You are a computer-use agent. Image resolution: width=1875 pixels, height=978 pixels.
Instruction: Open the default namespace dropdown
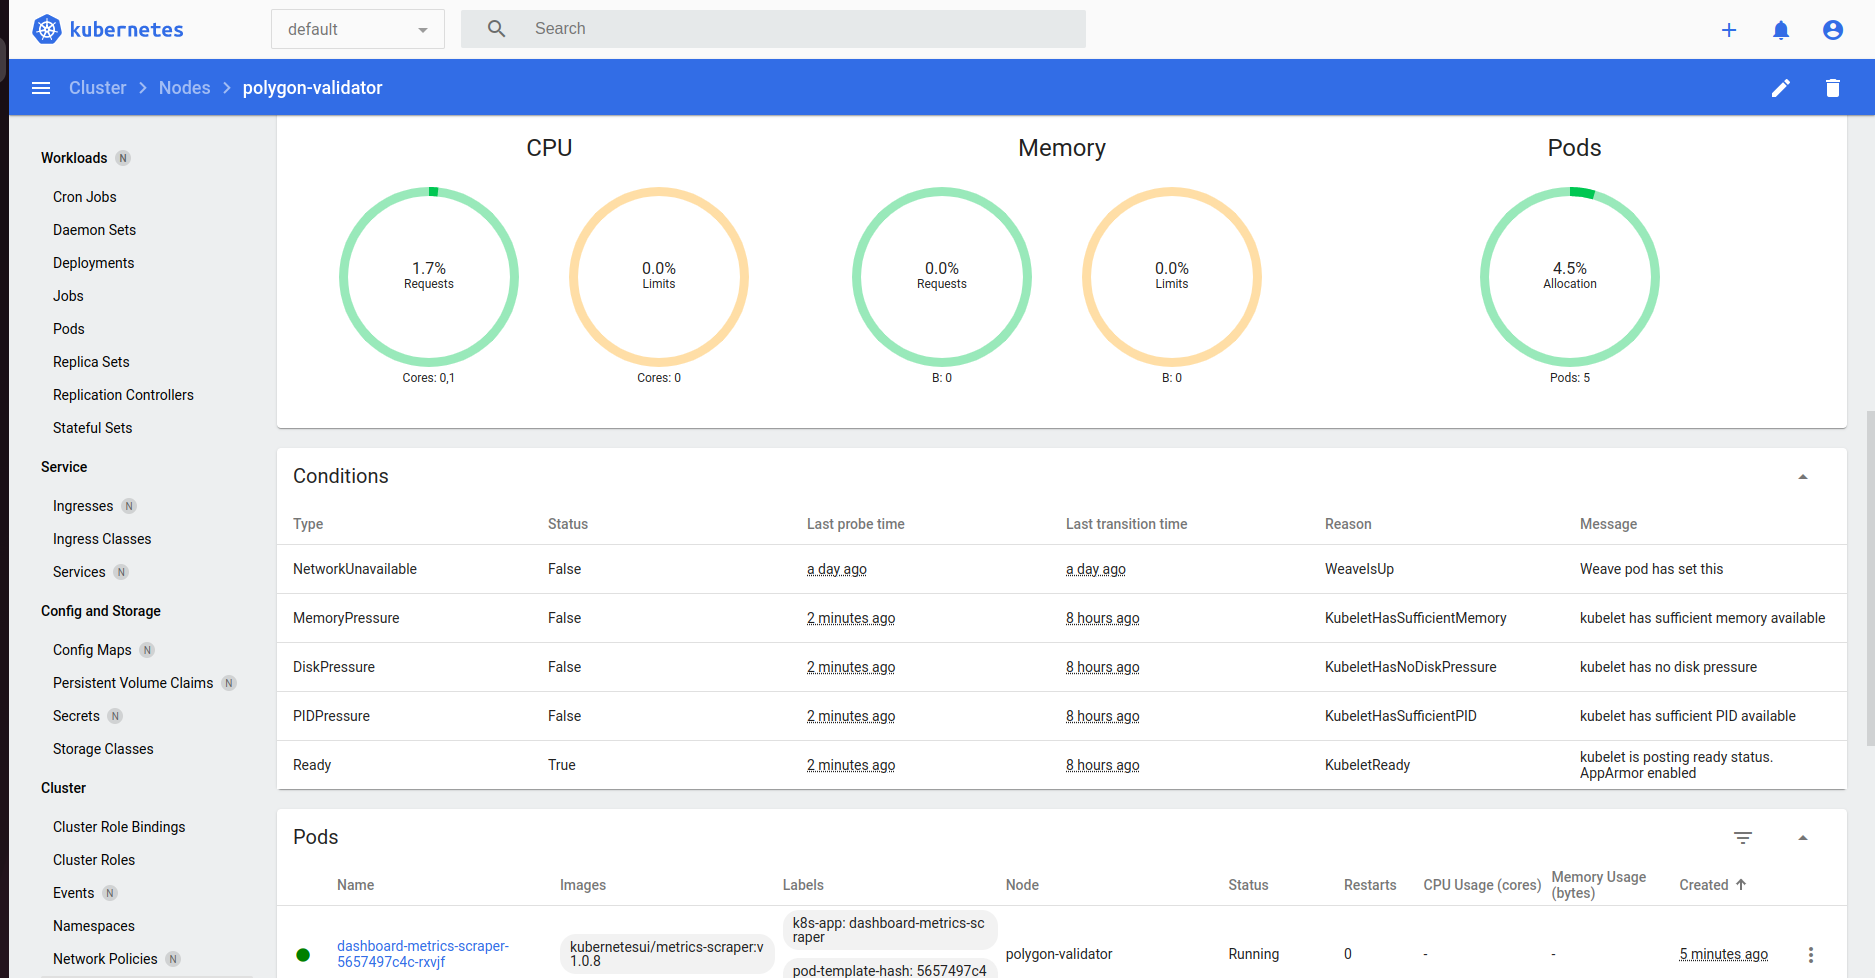pyautogui.click(x=357, y=30)
